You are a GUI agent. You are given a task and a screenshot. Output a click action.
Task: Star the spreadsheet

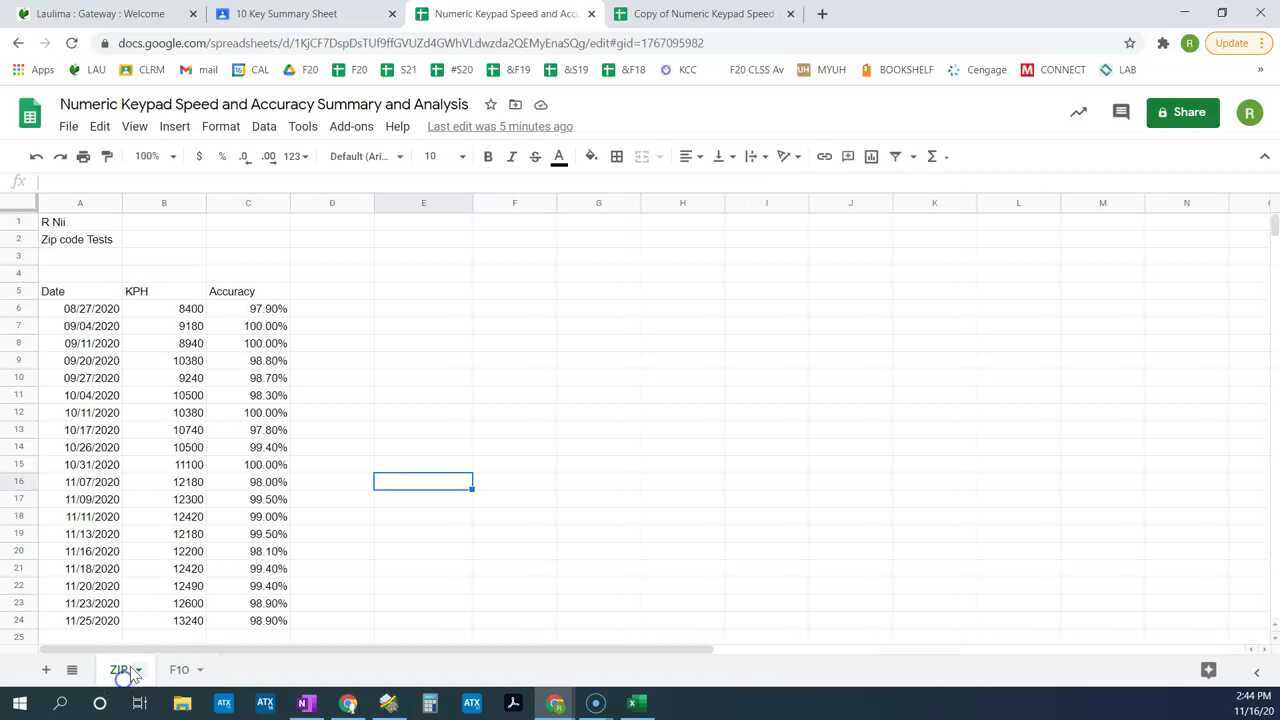[491, 105]
